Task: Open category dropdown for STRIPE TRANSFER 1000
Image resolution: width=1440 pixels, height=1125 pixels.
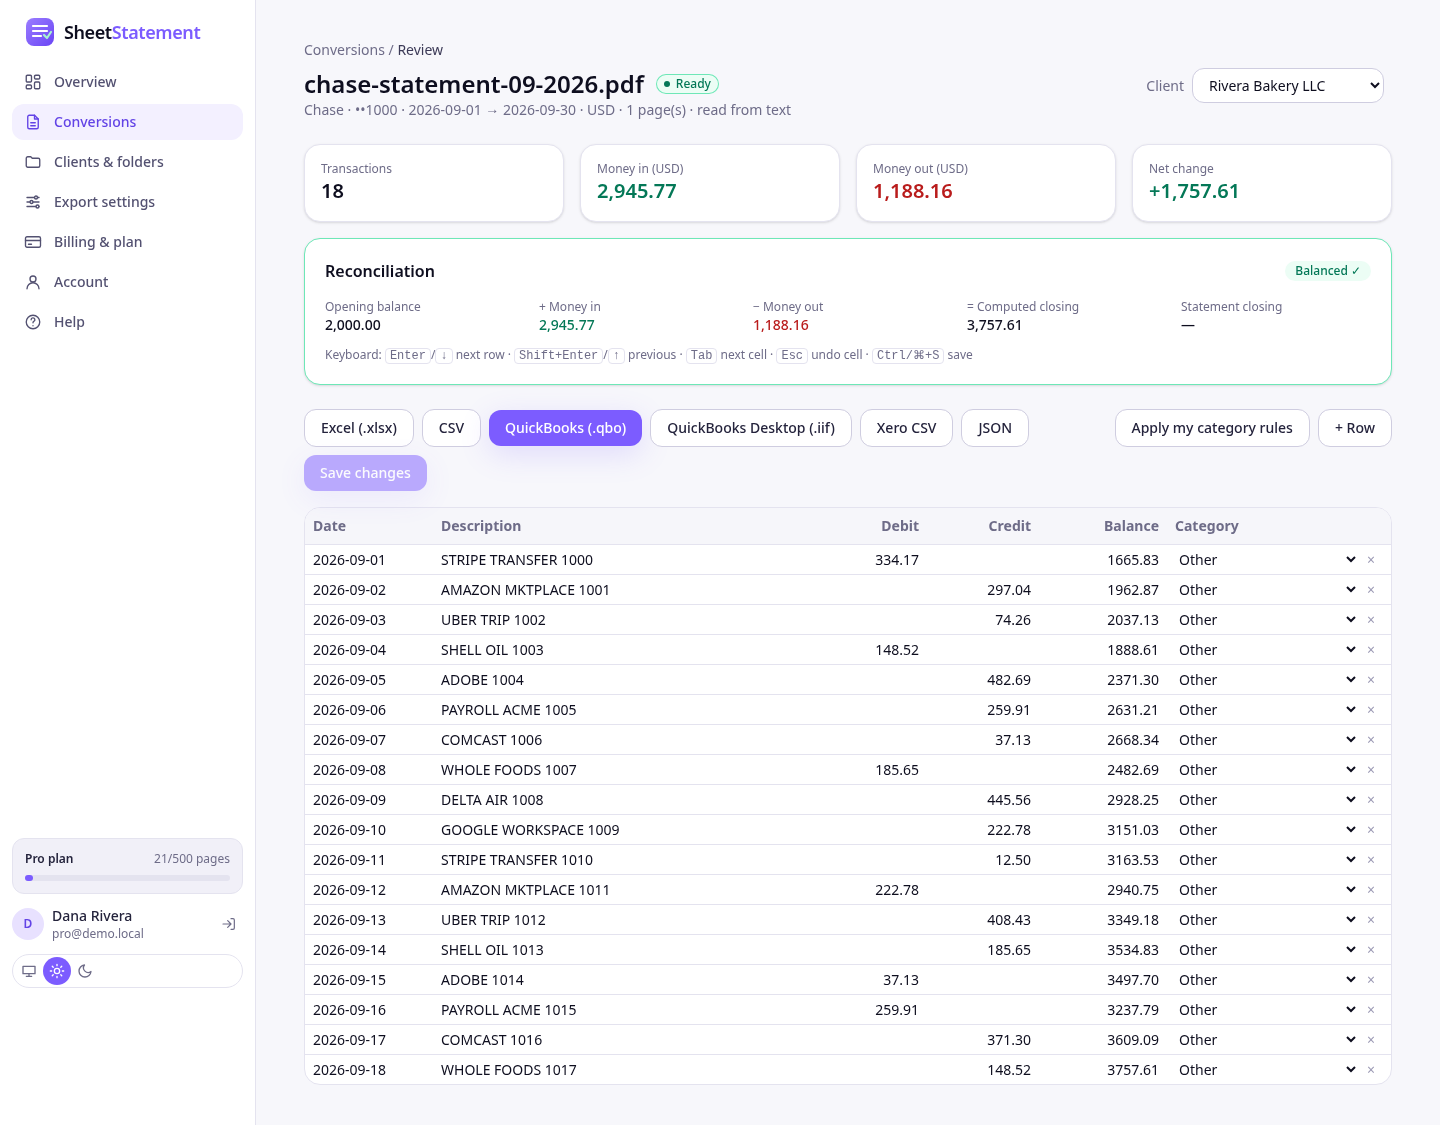Action: point(1267,560)
